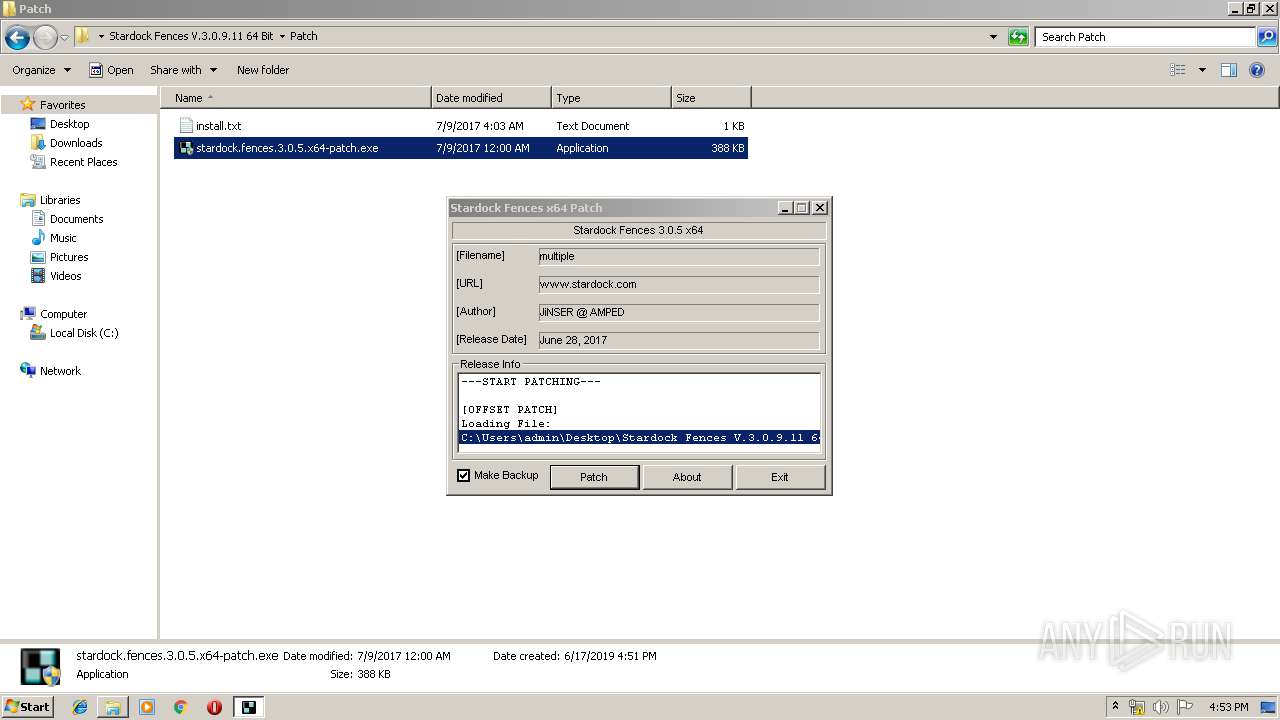Open Internet Explorer from the taskbar
1280x720 pixels.
coord(80,707)
